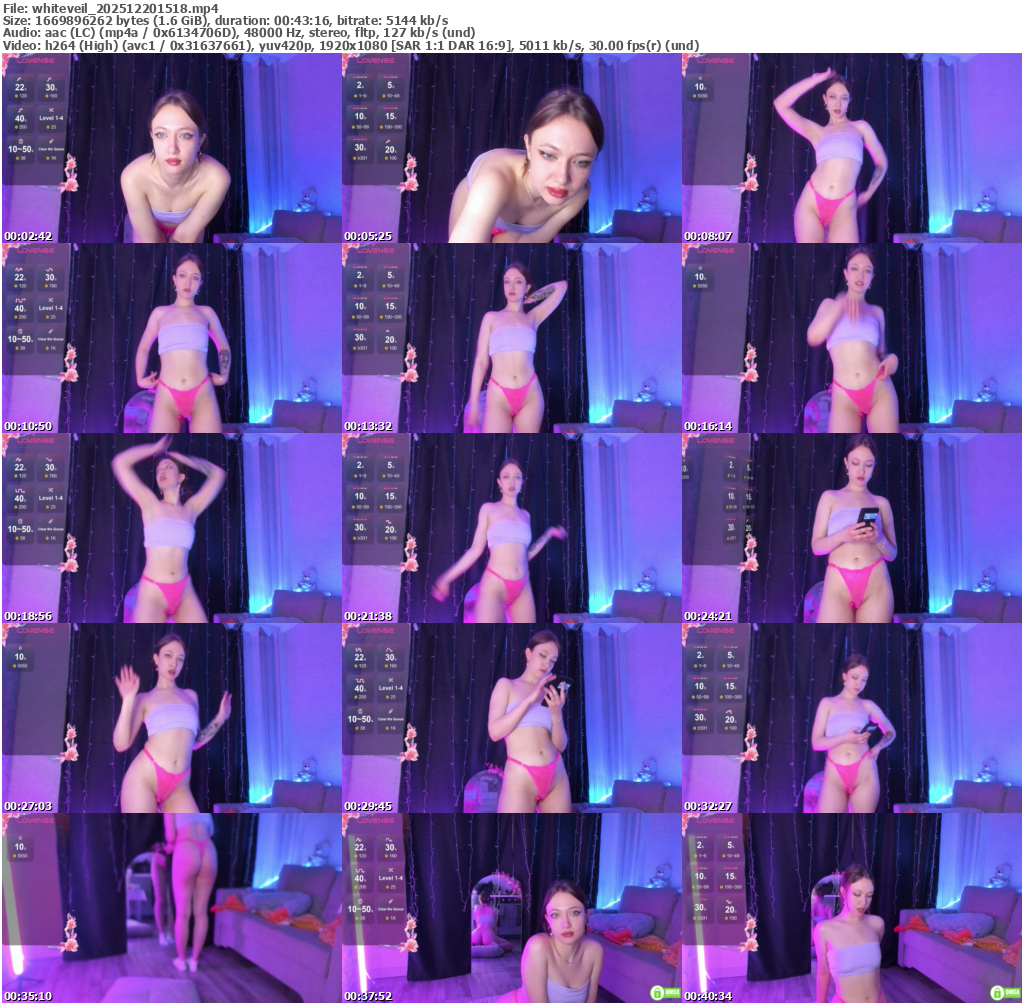This screenshot has height=1003, width=1024.
Task: Open the thumbnail at timestamp 00:02:42
Action: click(x=171, y=148)
